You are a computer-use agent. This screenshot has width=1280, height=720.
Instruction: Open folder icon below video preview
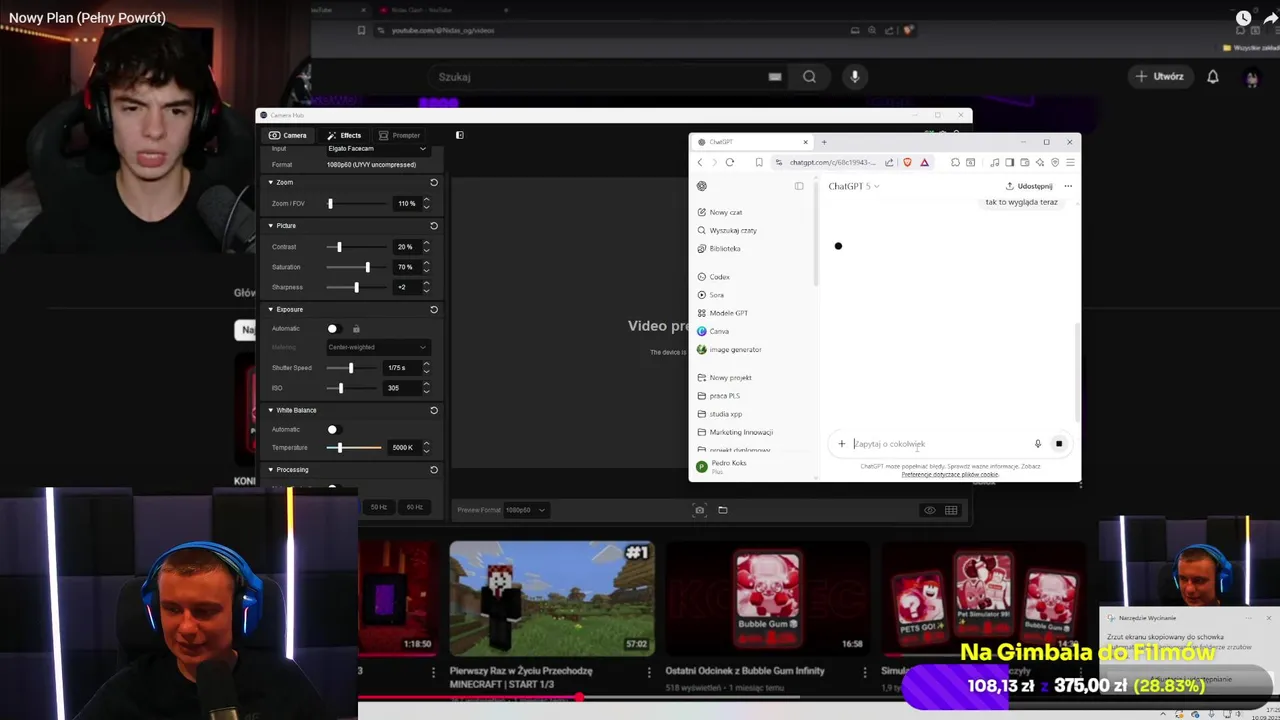click(723, 510)
